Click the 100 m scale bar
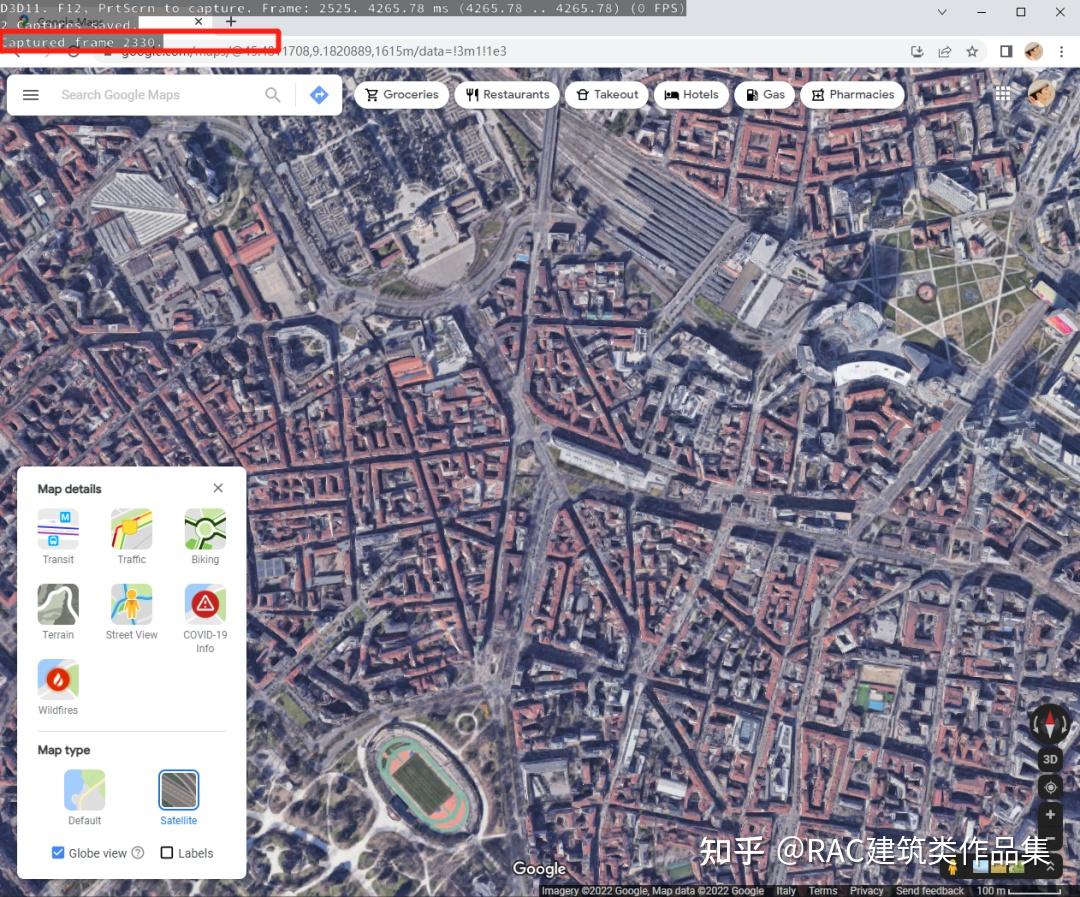 pyautogui.click(x=1018, y=891)
